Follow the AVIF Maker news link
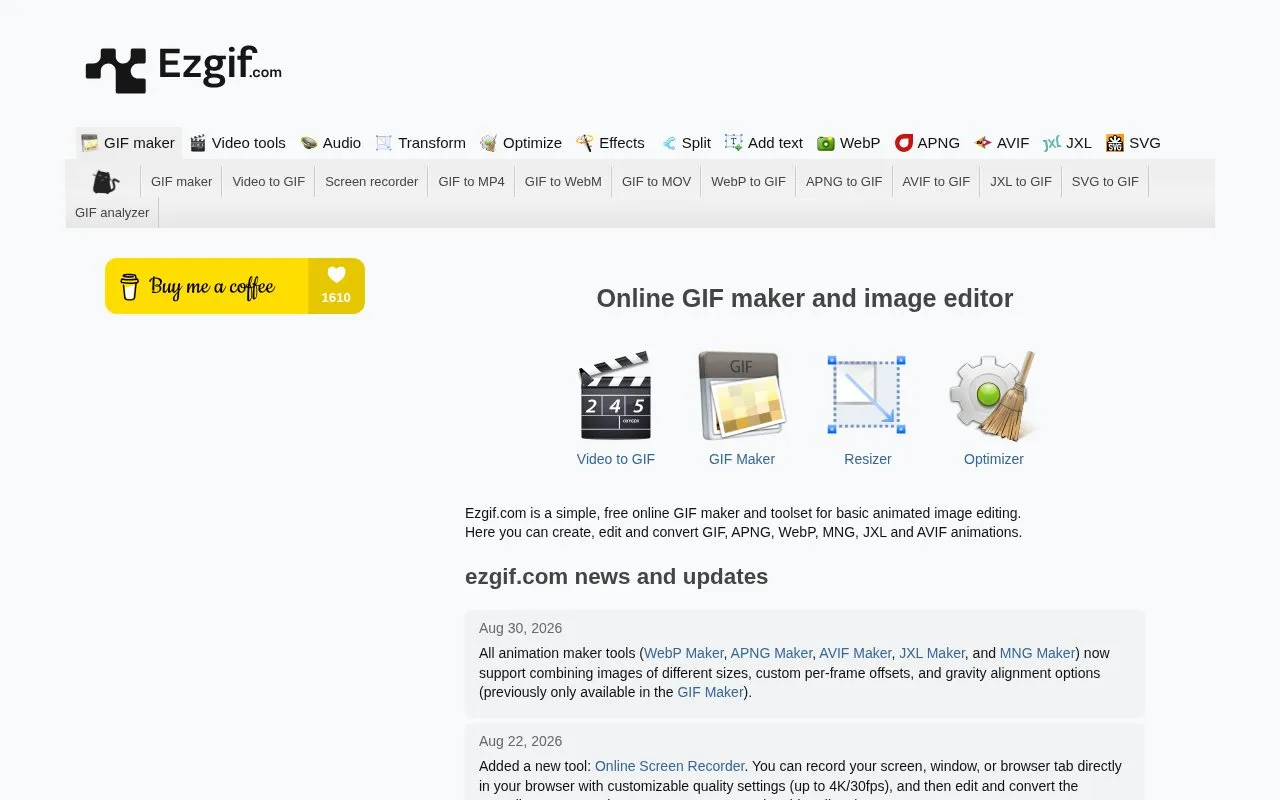Screen dimensions: 1280x800 coord(855,653)
